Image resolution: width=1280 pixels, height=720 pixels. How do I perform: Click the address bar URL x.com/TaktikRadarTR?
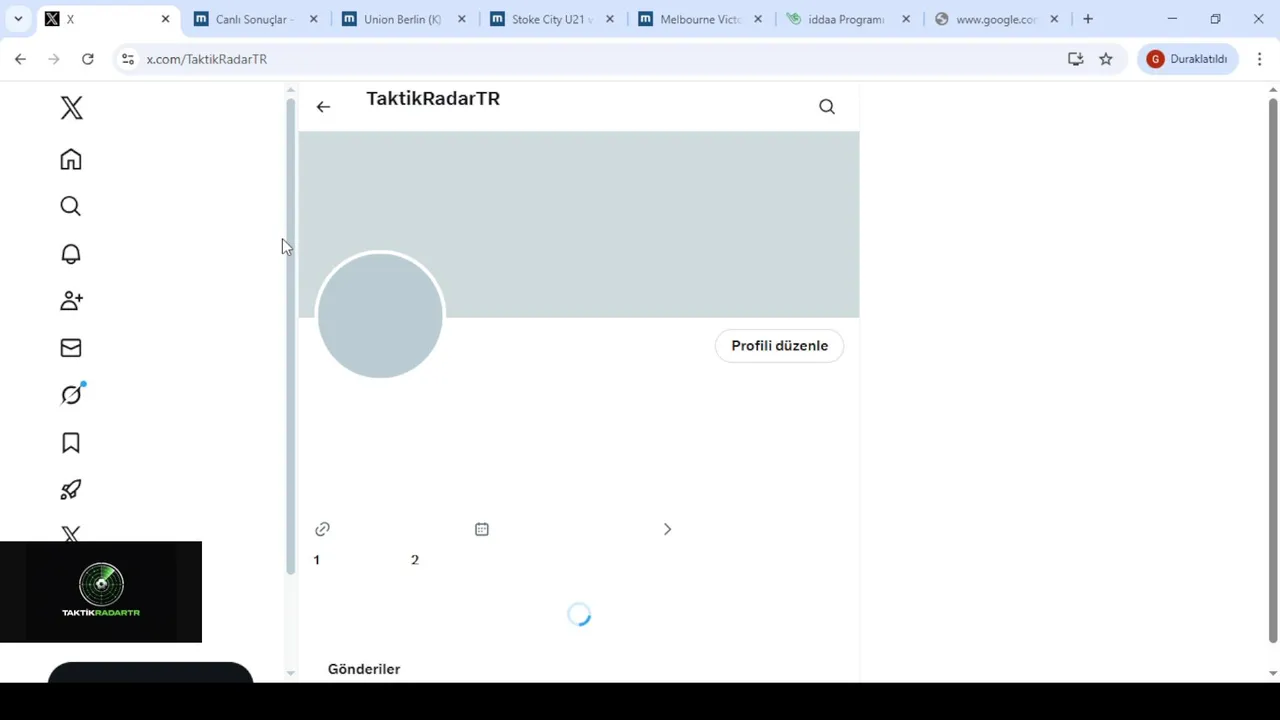pos(207,59)
